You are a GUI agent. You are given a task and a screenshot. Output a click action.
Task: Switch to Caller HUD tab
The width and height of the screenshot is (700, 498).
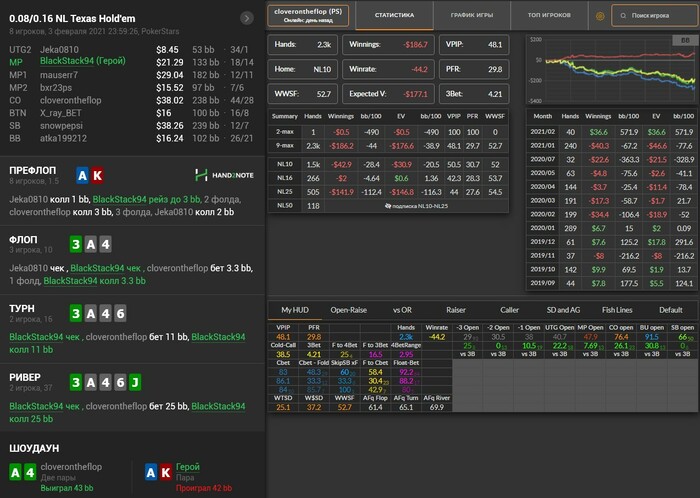509,310
